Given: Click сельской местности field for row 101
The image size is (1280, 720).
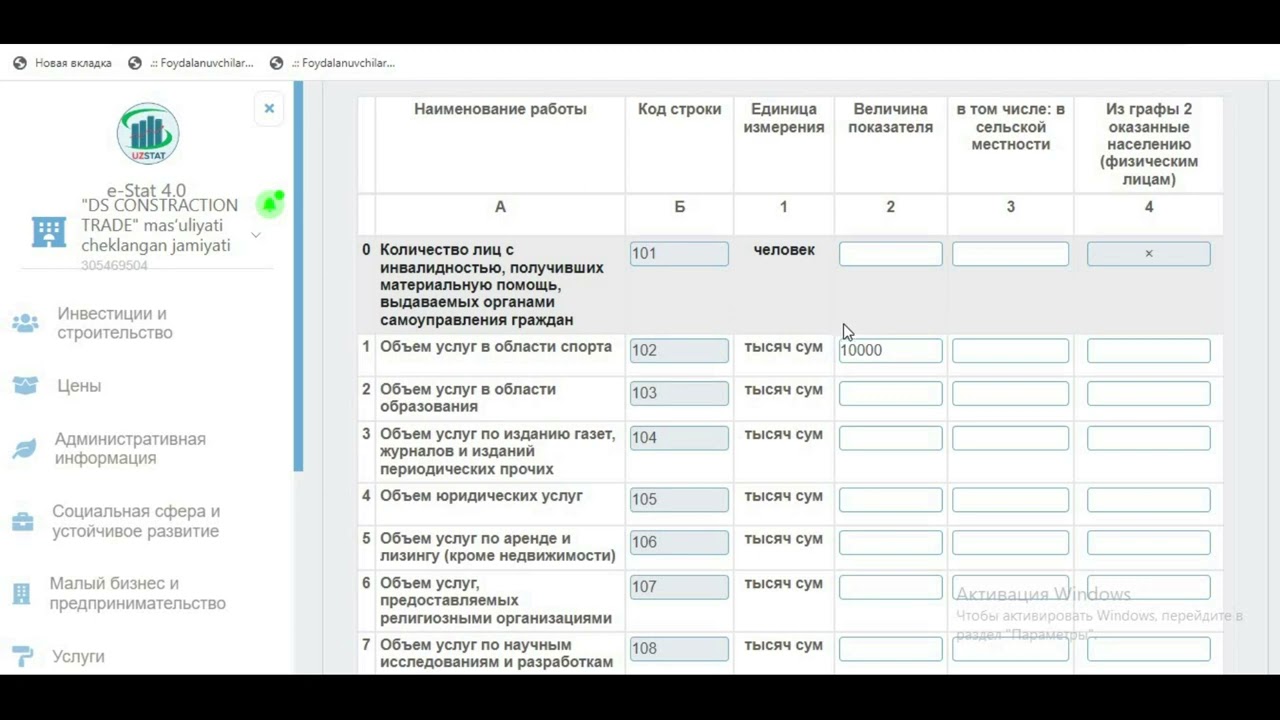Looking at the screenshot, I should point(1010,254).
